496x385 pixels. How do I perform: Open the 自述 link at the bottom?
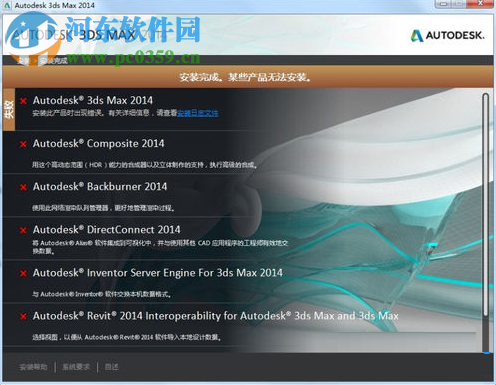coord(111,367)
